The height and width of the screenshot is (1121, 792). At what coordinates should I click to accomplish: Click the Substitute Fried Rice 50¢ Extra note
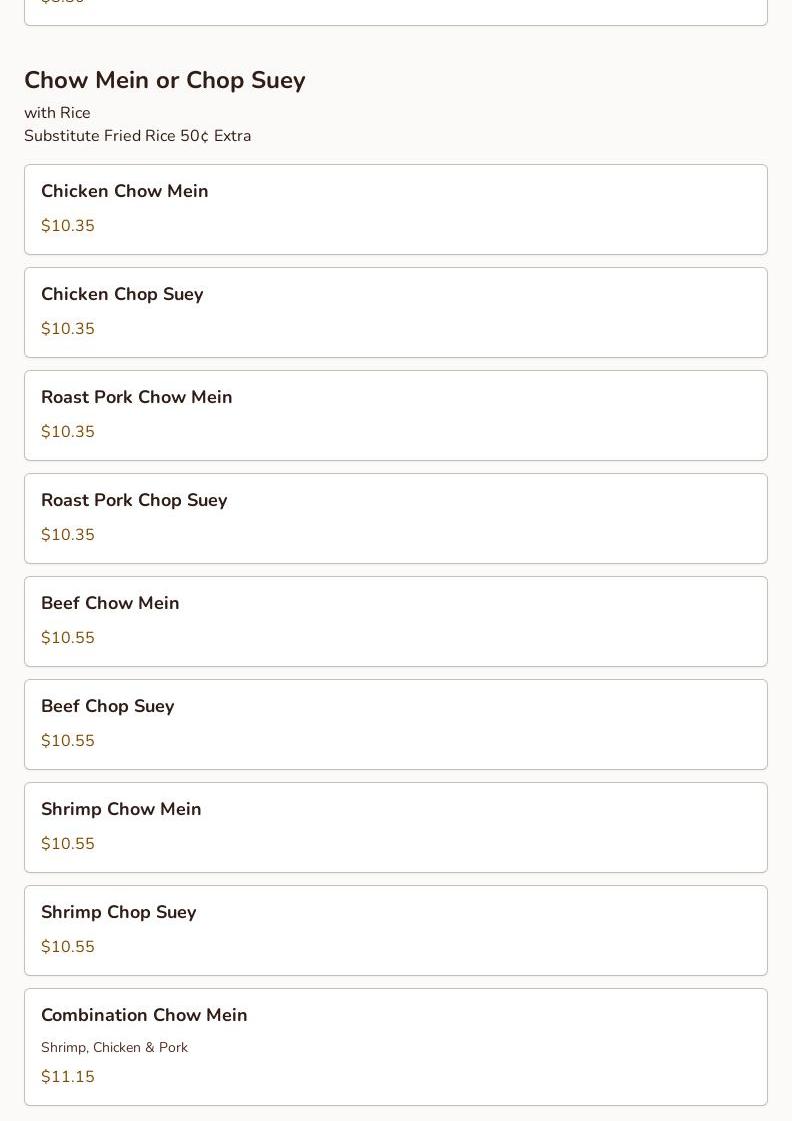click(x=138, y=136)
